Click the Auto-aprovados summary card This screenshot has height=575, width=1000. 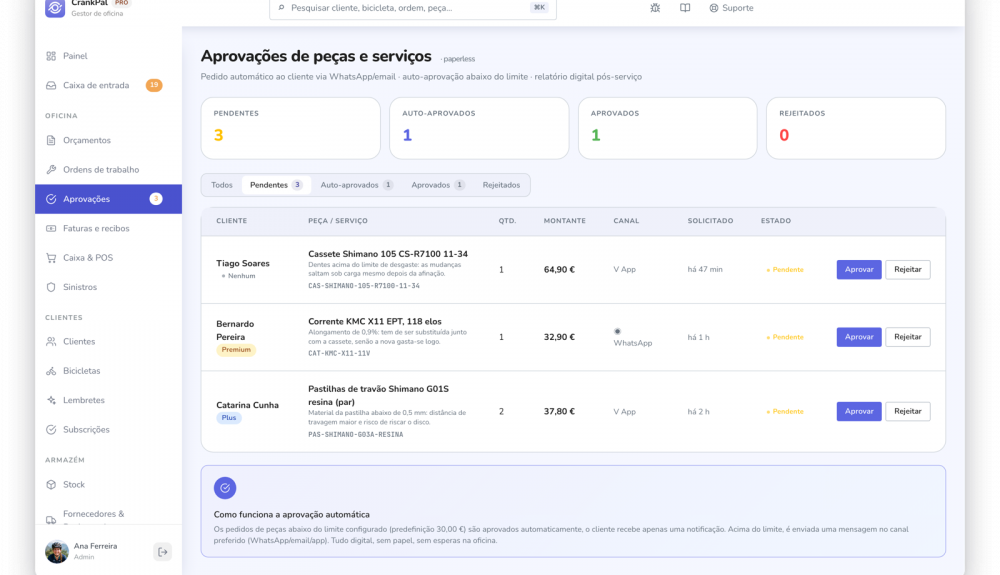pos(479,128)
